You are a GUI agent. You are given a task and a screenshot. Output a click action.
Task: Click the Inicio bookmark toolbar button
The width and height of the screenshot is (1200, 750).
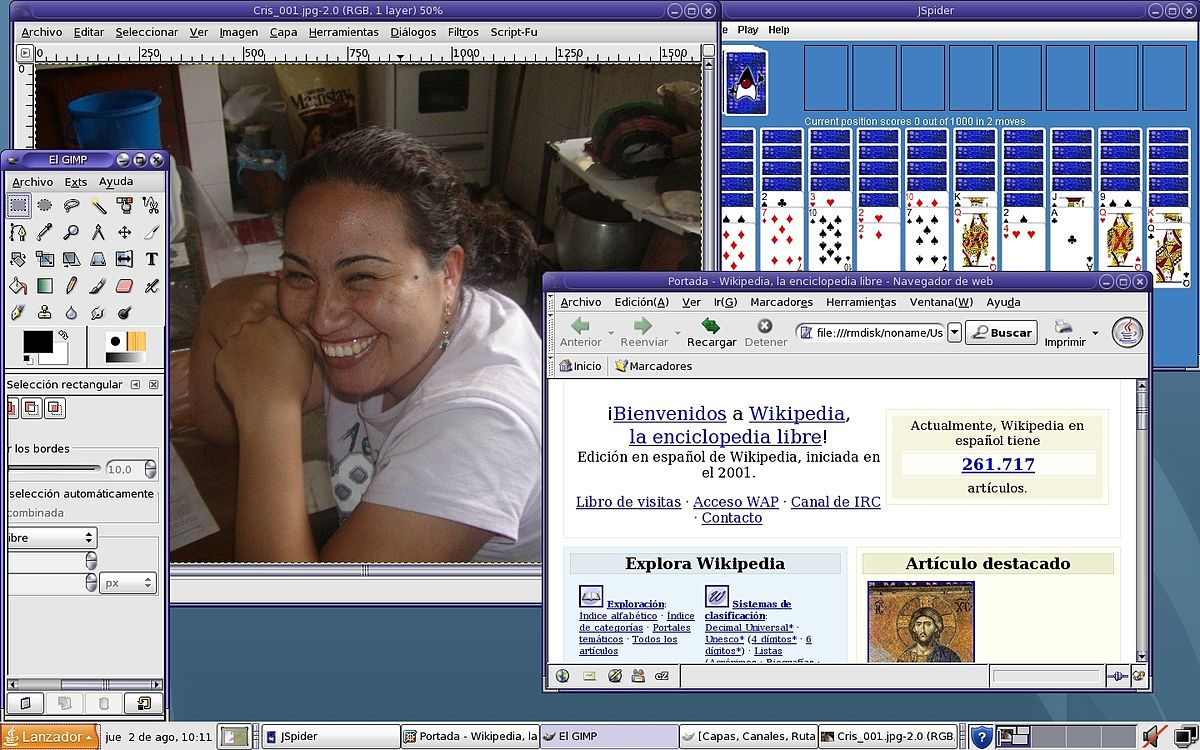(x=580, y=366)
